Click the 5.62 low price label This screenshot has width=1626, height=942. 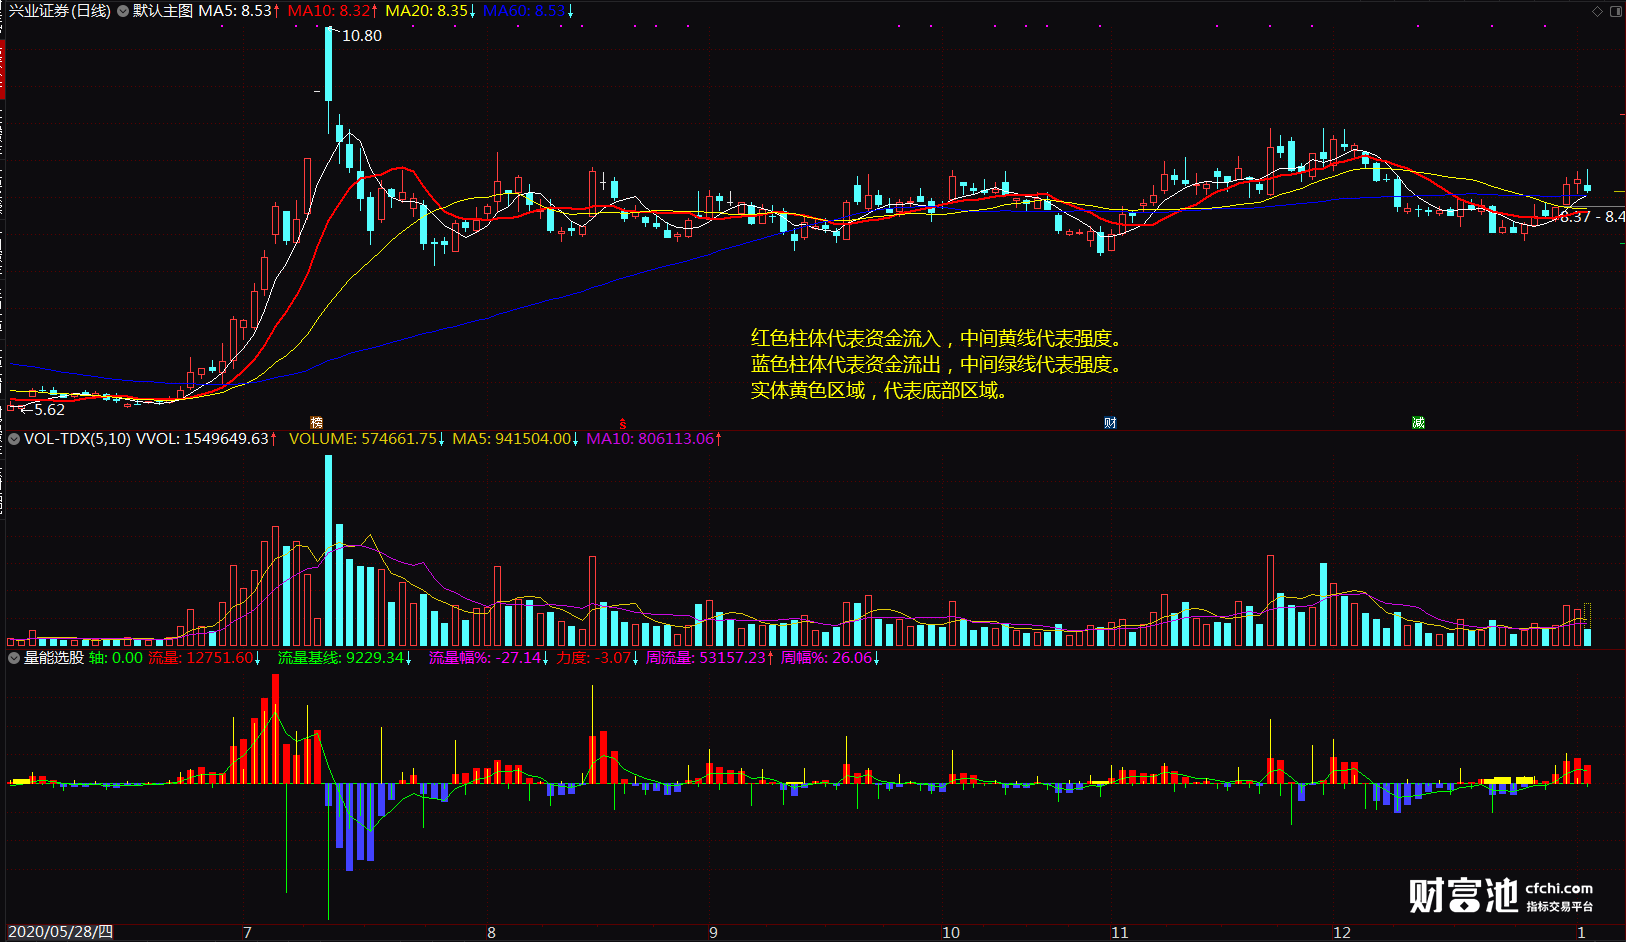click(49, 410)
